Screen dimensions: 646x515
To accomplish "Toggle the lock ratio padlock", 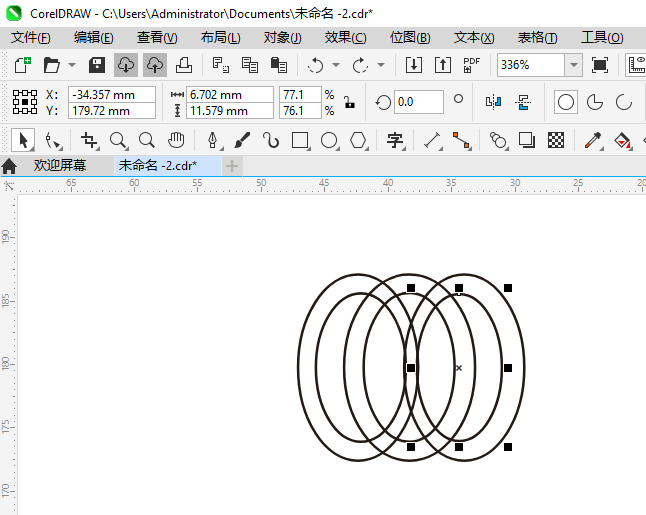I will [349, 102].
